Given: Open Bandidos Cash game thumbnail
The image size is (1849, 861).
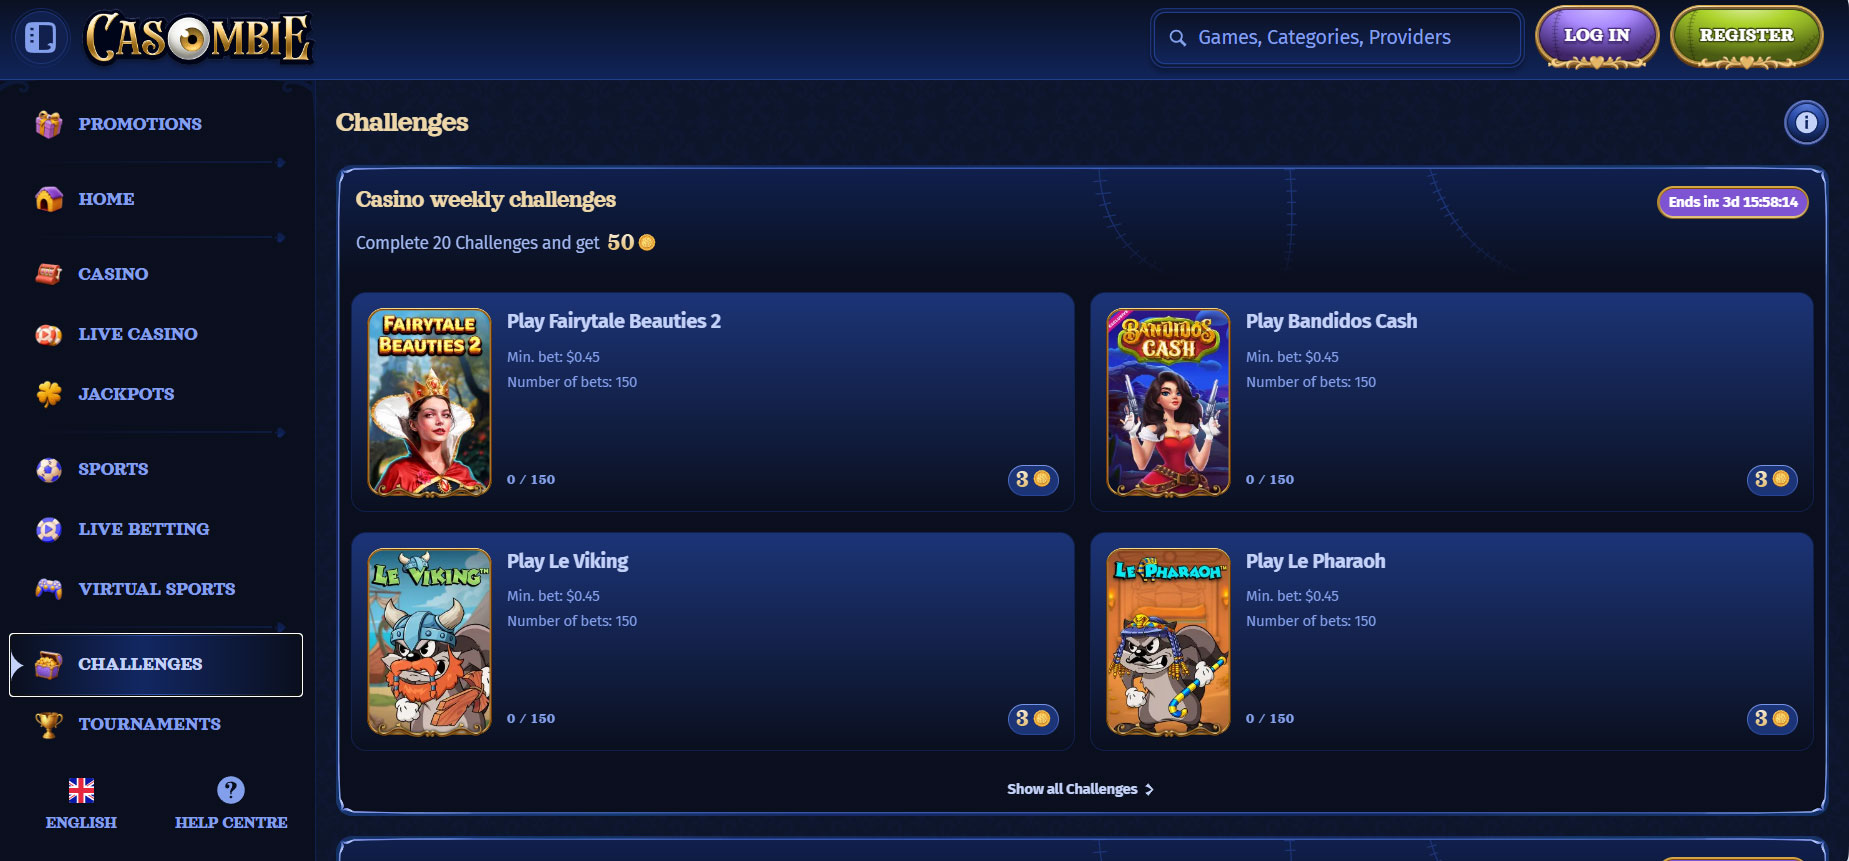Looking at the screenshot, I should [x=1169, y=402].
